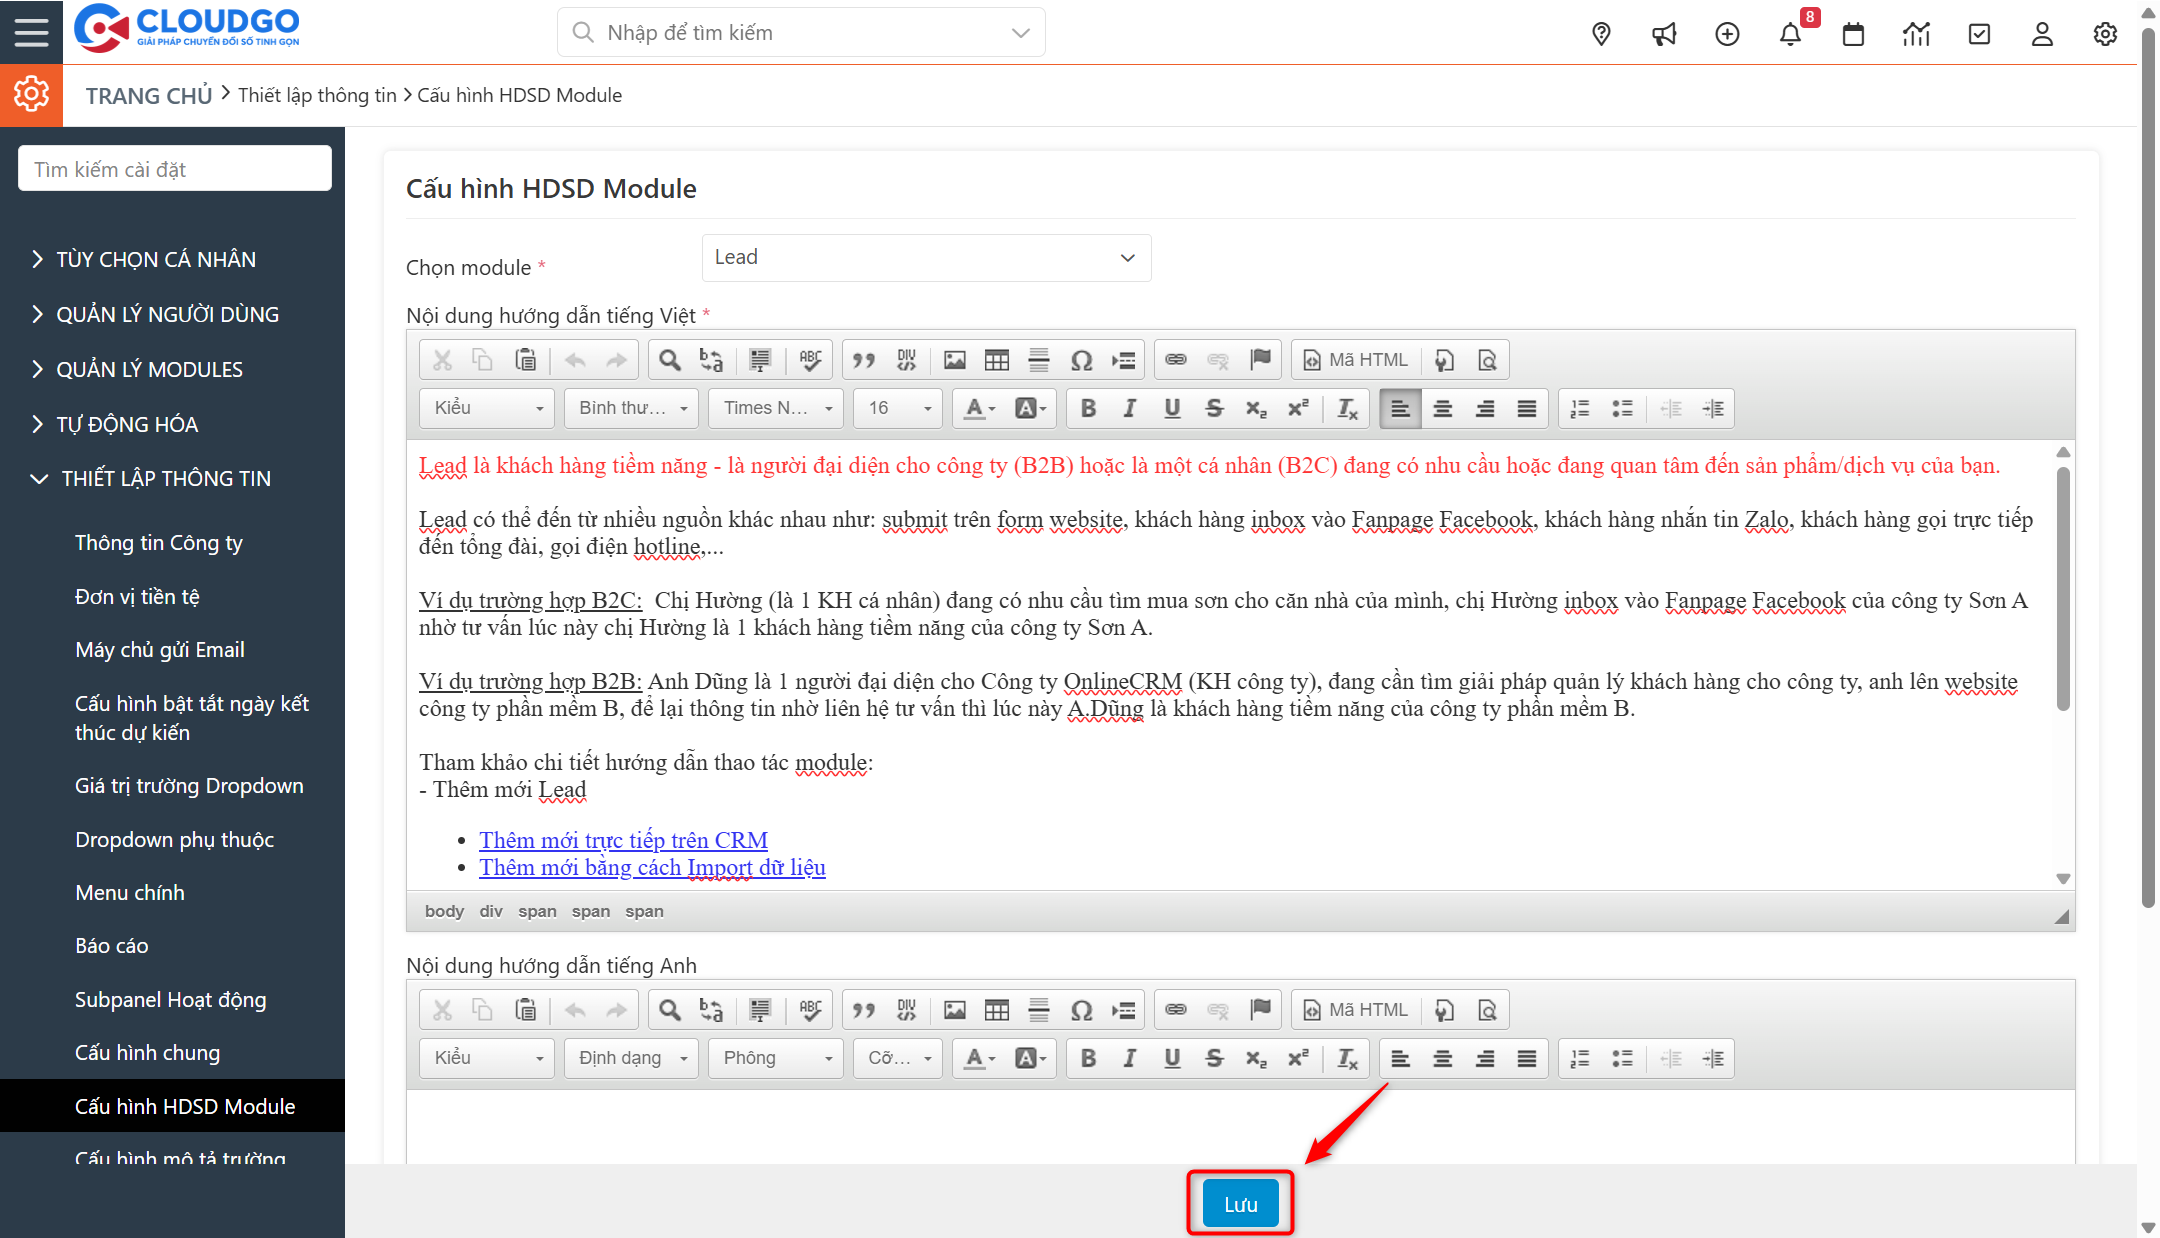Open the Chọn module dropdown showing Lead
Image resolution: width=2160 pixels, height=1238 pixels.
coord(925,257)
